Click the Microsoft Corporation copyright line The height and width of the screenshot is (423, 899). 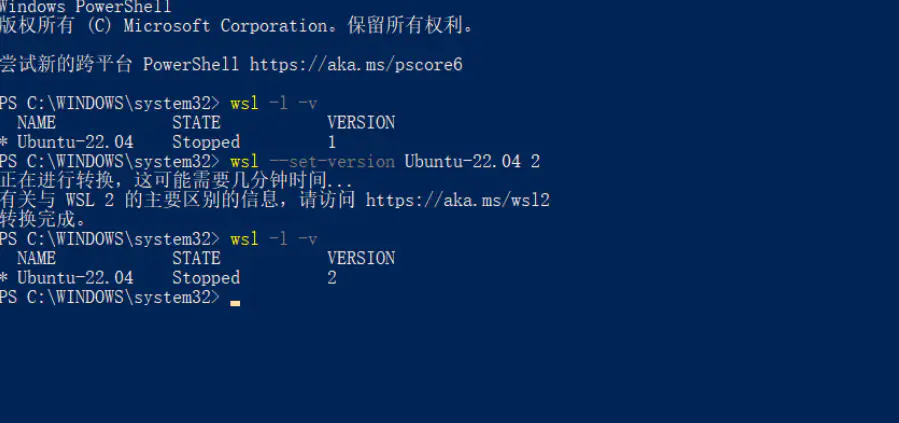[237, 26]
